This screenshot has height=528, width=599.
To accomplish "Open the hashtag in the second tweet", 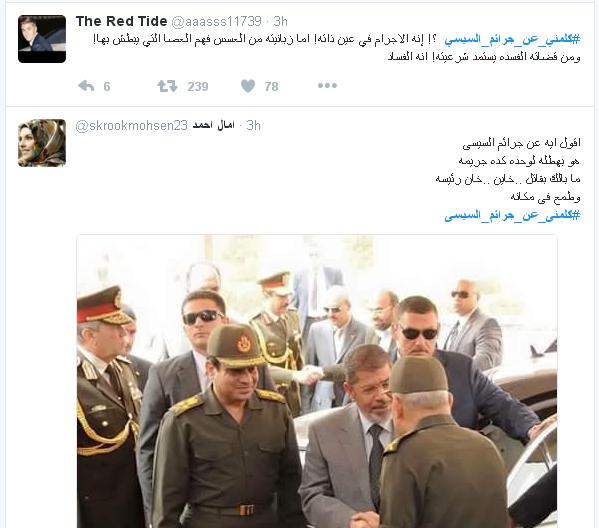I will [x=512, y=215].
